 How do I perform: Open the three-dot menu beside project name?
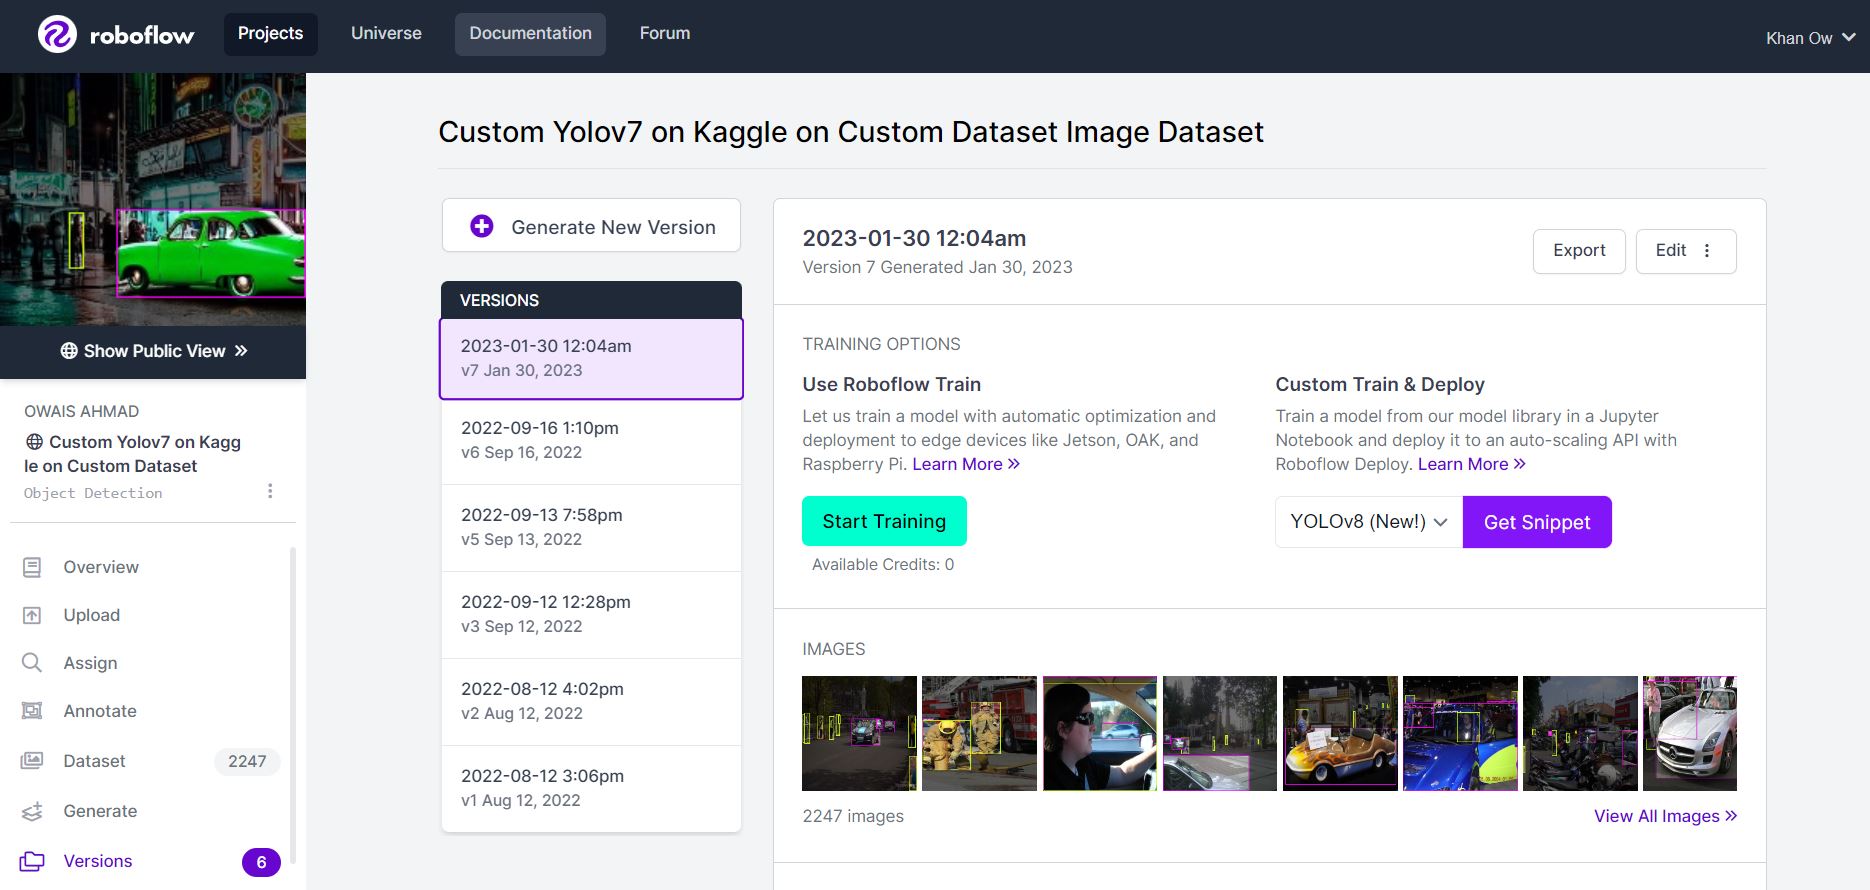pos(270,491)
